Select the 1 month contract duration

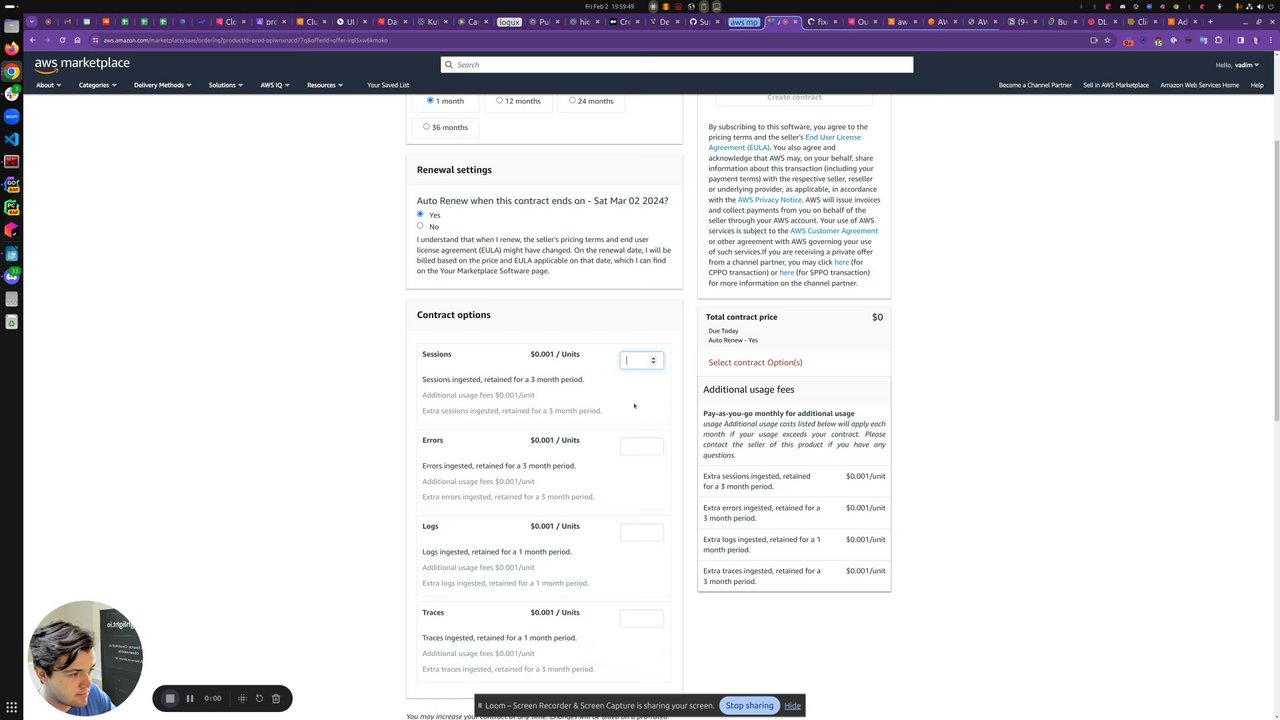430,100
